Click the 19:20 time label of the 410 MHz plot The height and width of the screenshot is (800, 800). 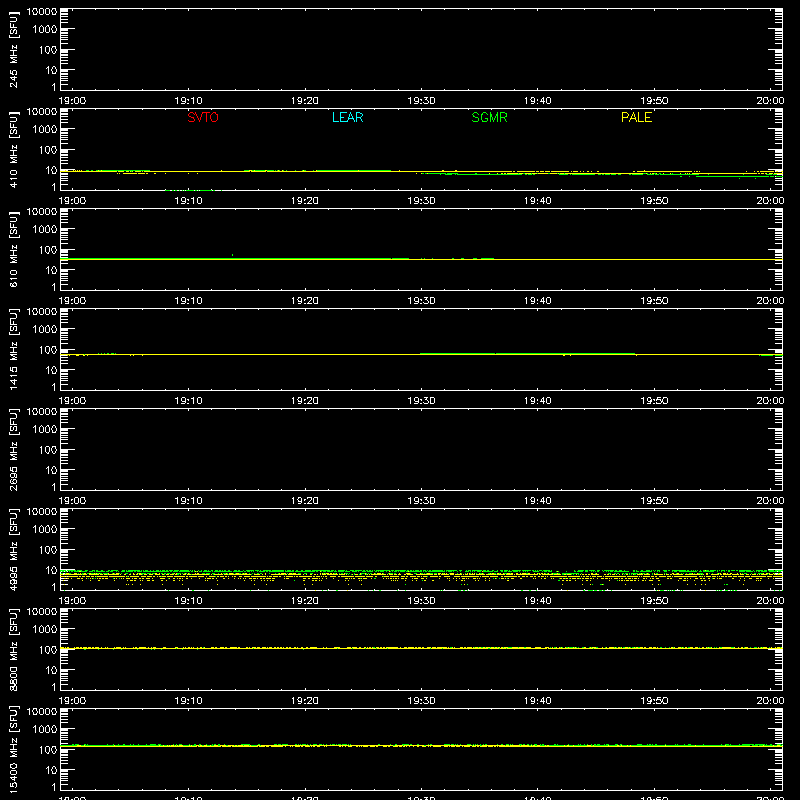[x=305, y=201]
